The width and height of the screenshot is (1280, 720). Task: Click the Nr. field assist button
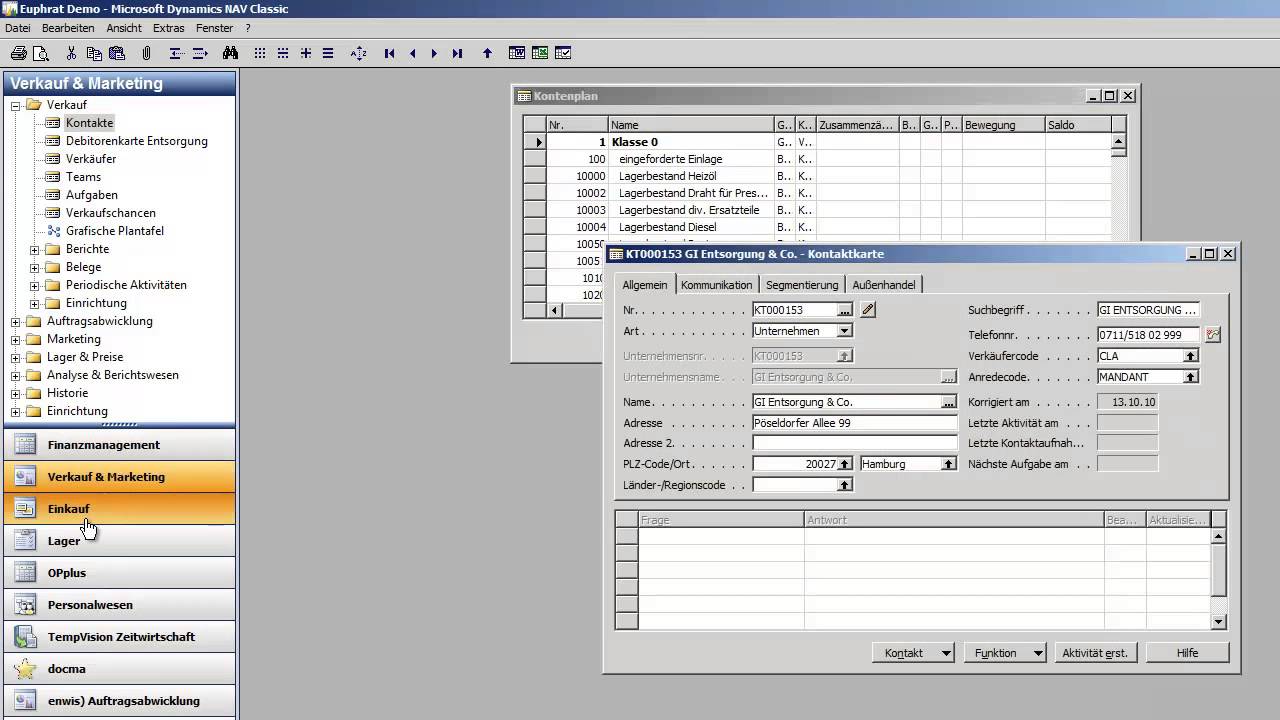[845, 310]
